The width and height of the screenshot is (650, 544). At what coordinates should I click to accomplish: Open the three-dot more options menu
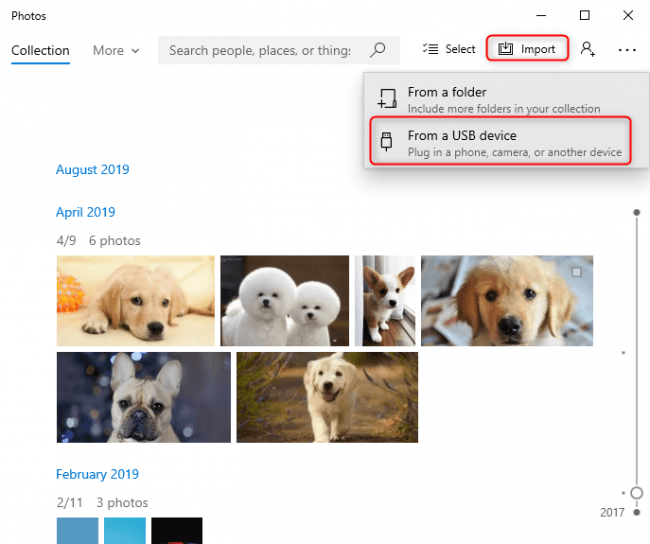point(627,49)
